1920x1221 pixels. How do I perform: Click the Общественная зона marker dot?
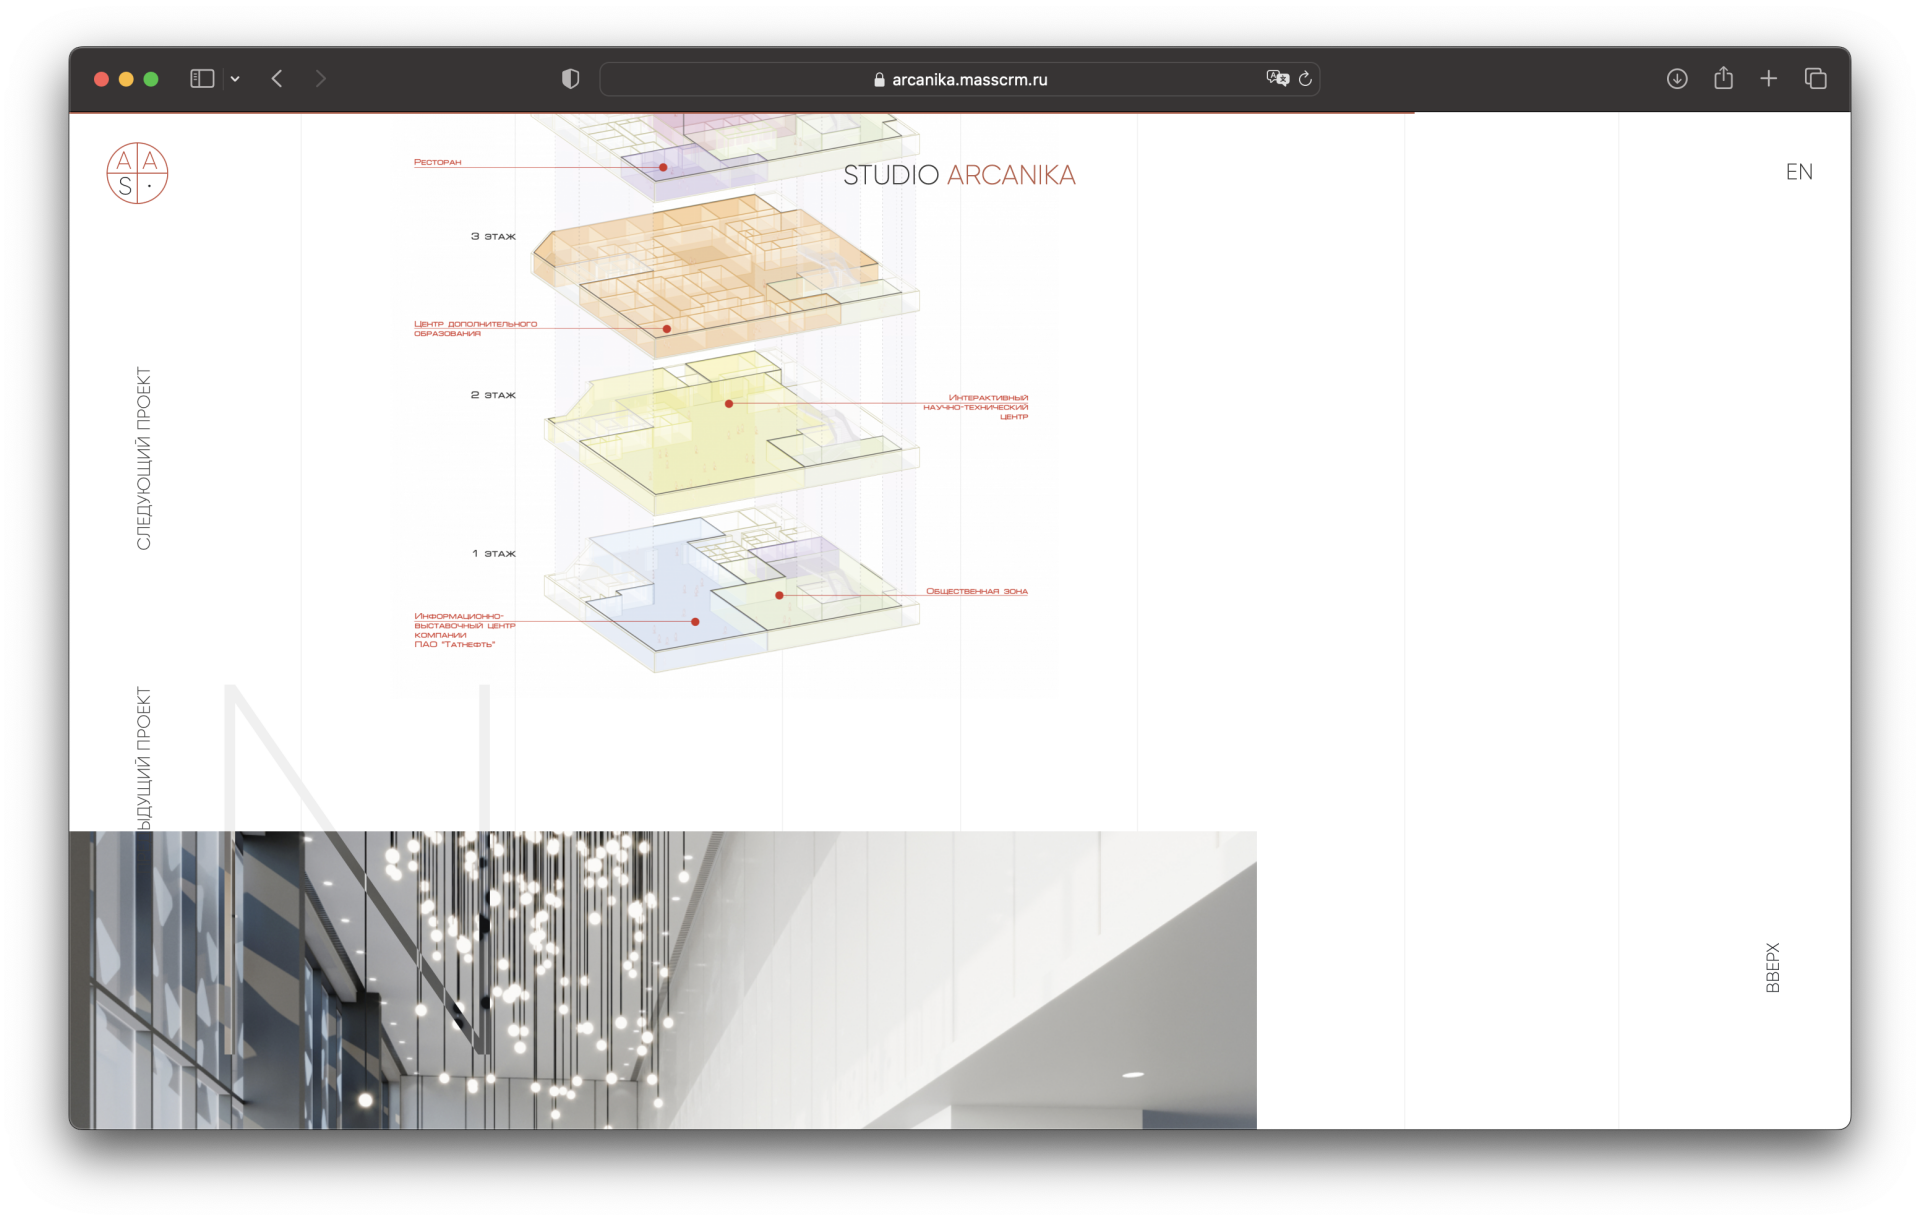pos(779,595)
